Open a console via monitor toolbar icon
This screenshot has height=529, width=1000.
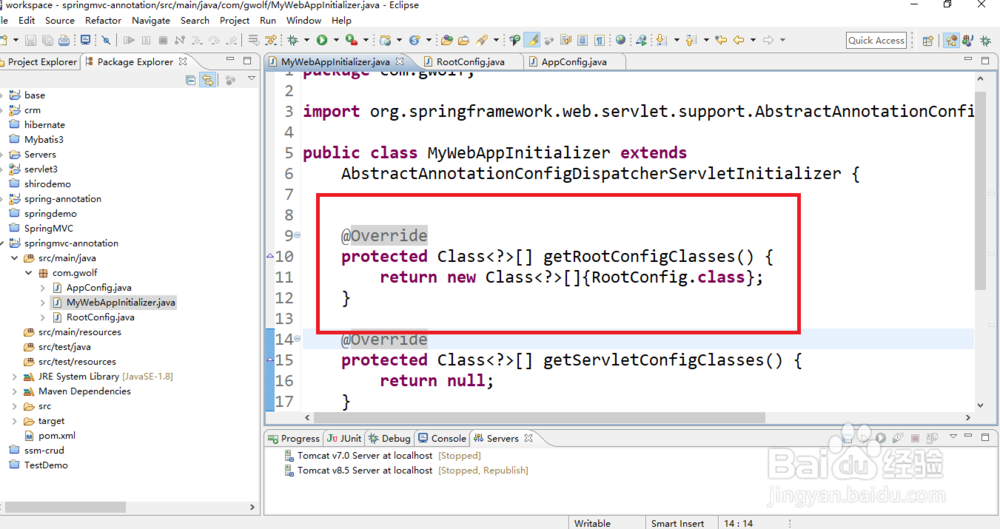[x=85, y=40]
